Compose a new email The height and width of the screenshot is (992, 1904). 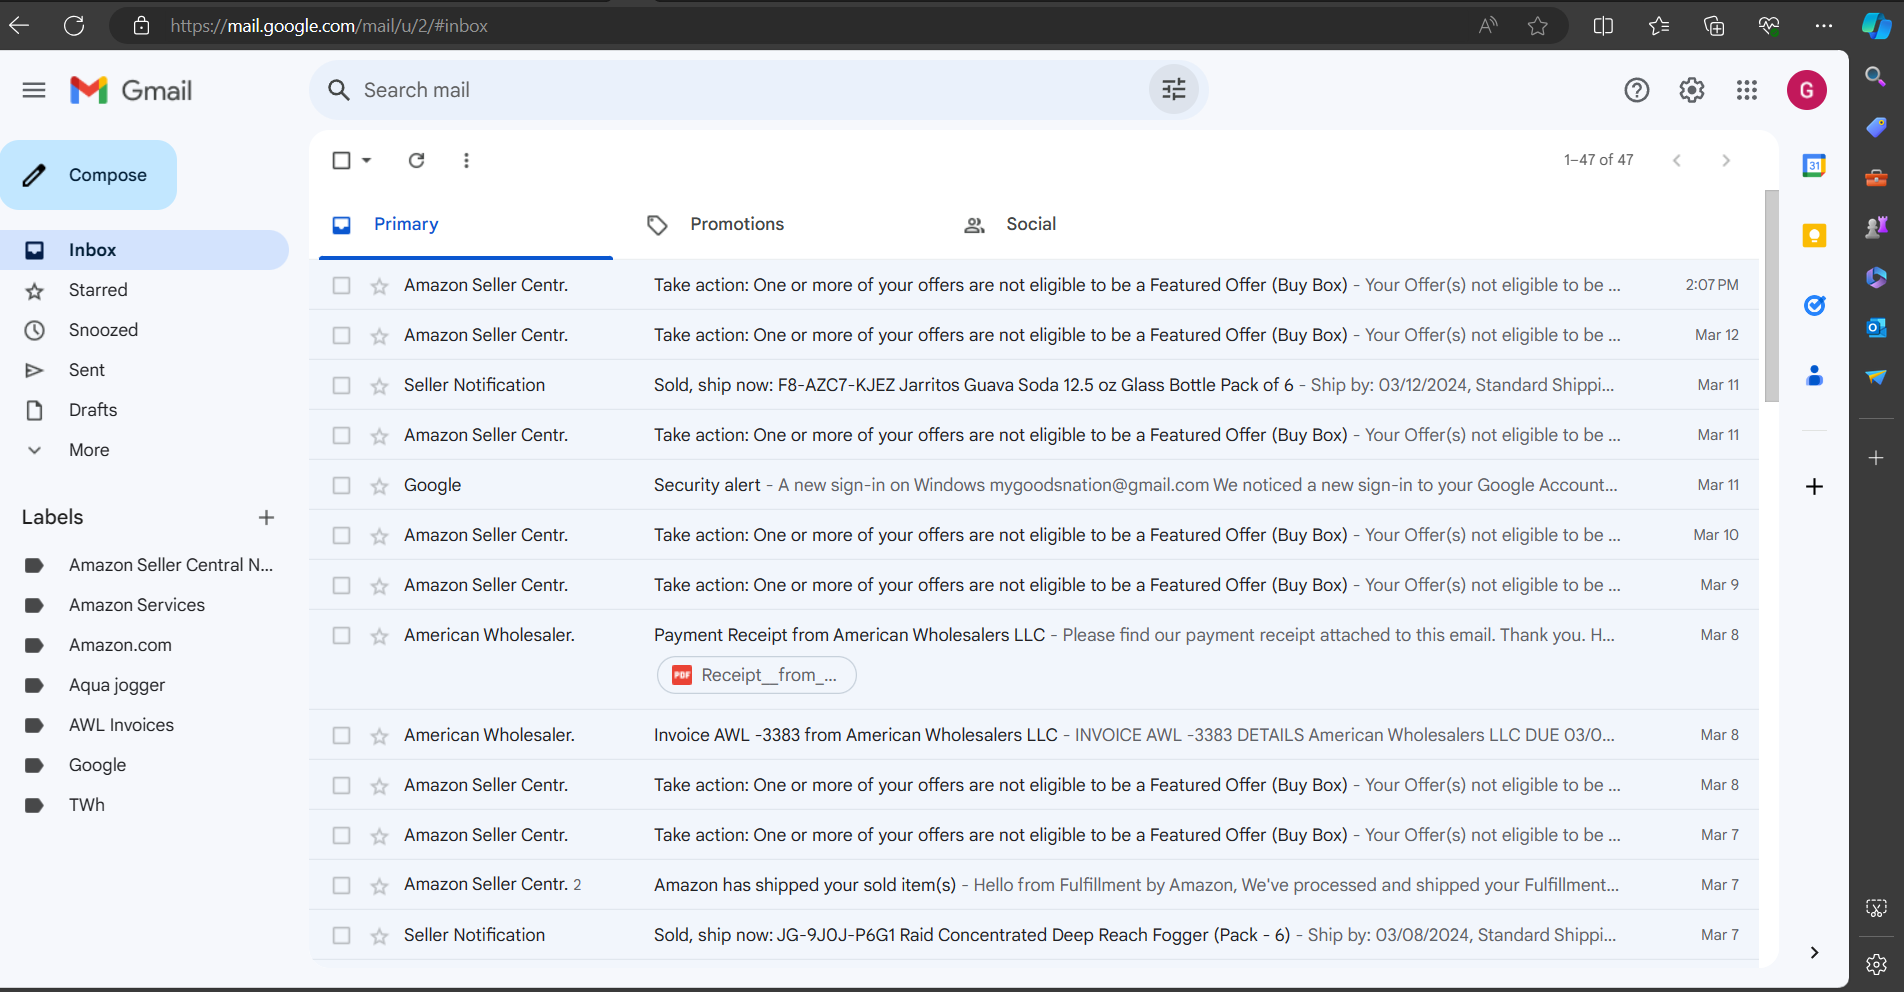tap(88, 175)
